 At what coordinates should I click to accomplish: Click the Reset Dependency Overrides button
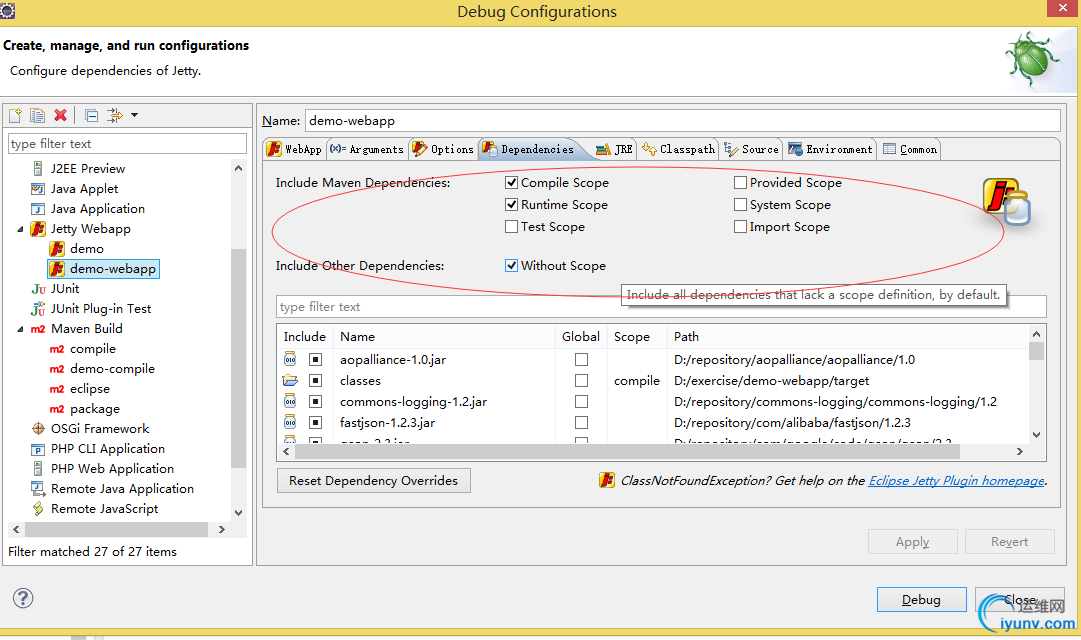373,481
